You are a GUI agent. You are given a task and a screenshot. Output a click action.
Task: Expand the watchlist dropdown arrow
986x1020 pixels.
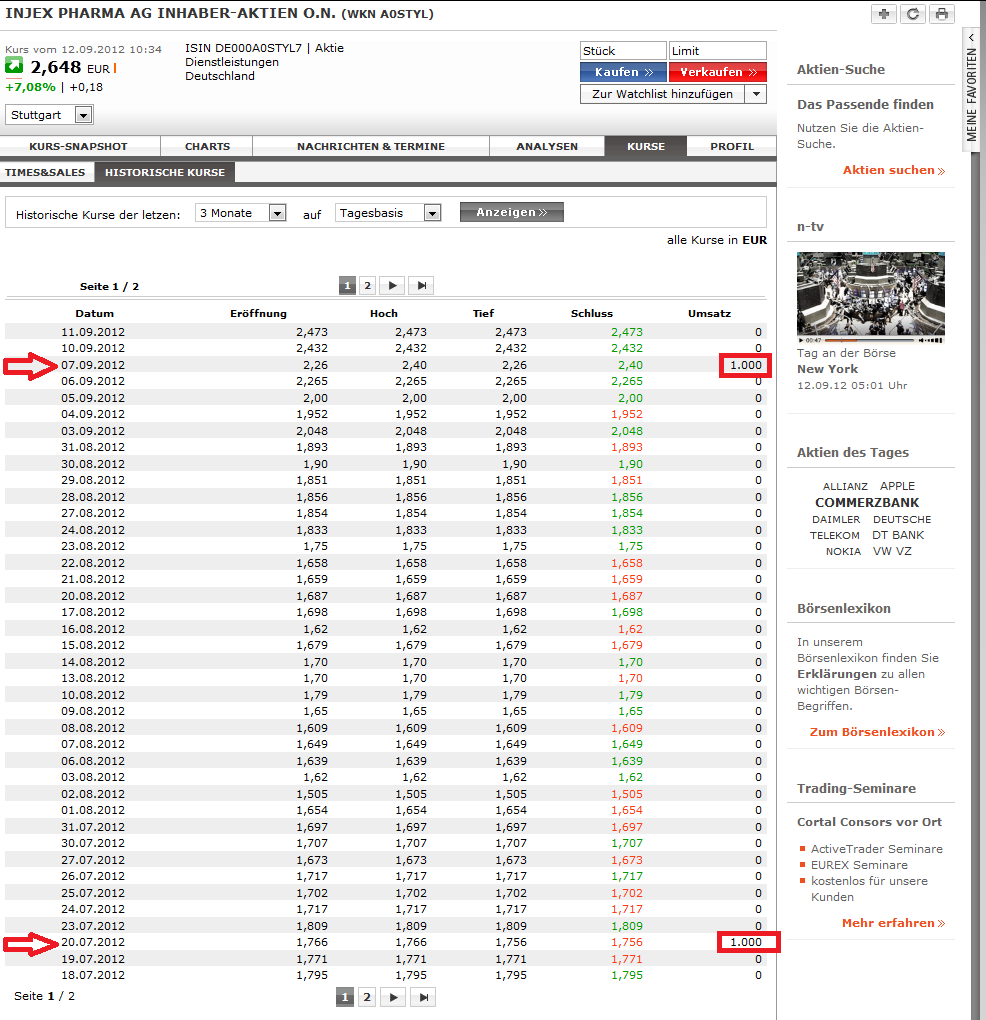(756, 94)
